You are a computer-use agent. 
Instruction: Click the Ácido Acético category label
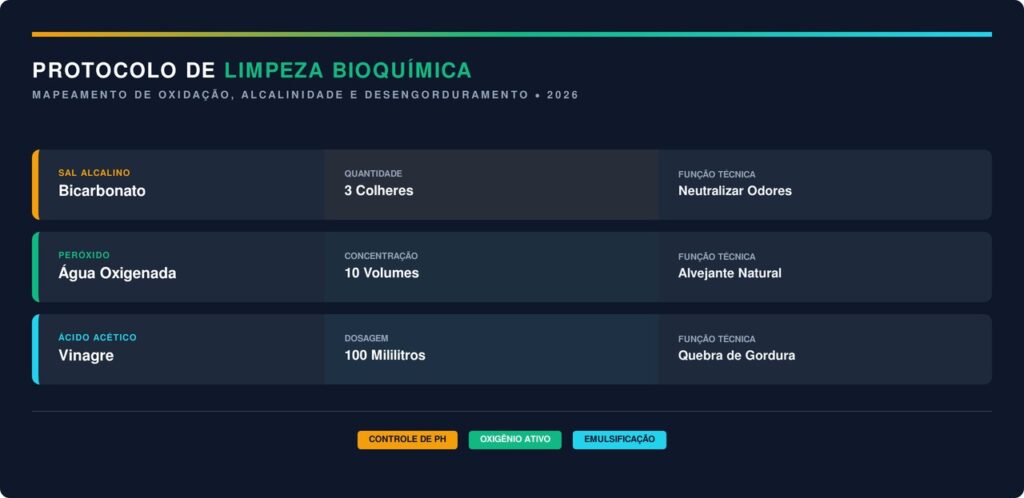click(x=97, y=338)
